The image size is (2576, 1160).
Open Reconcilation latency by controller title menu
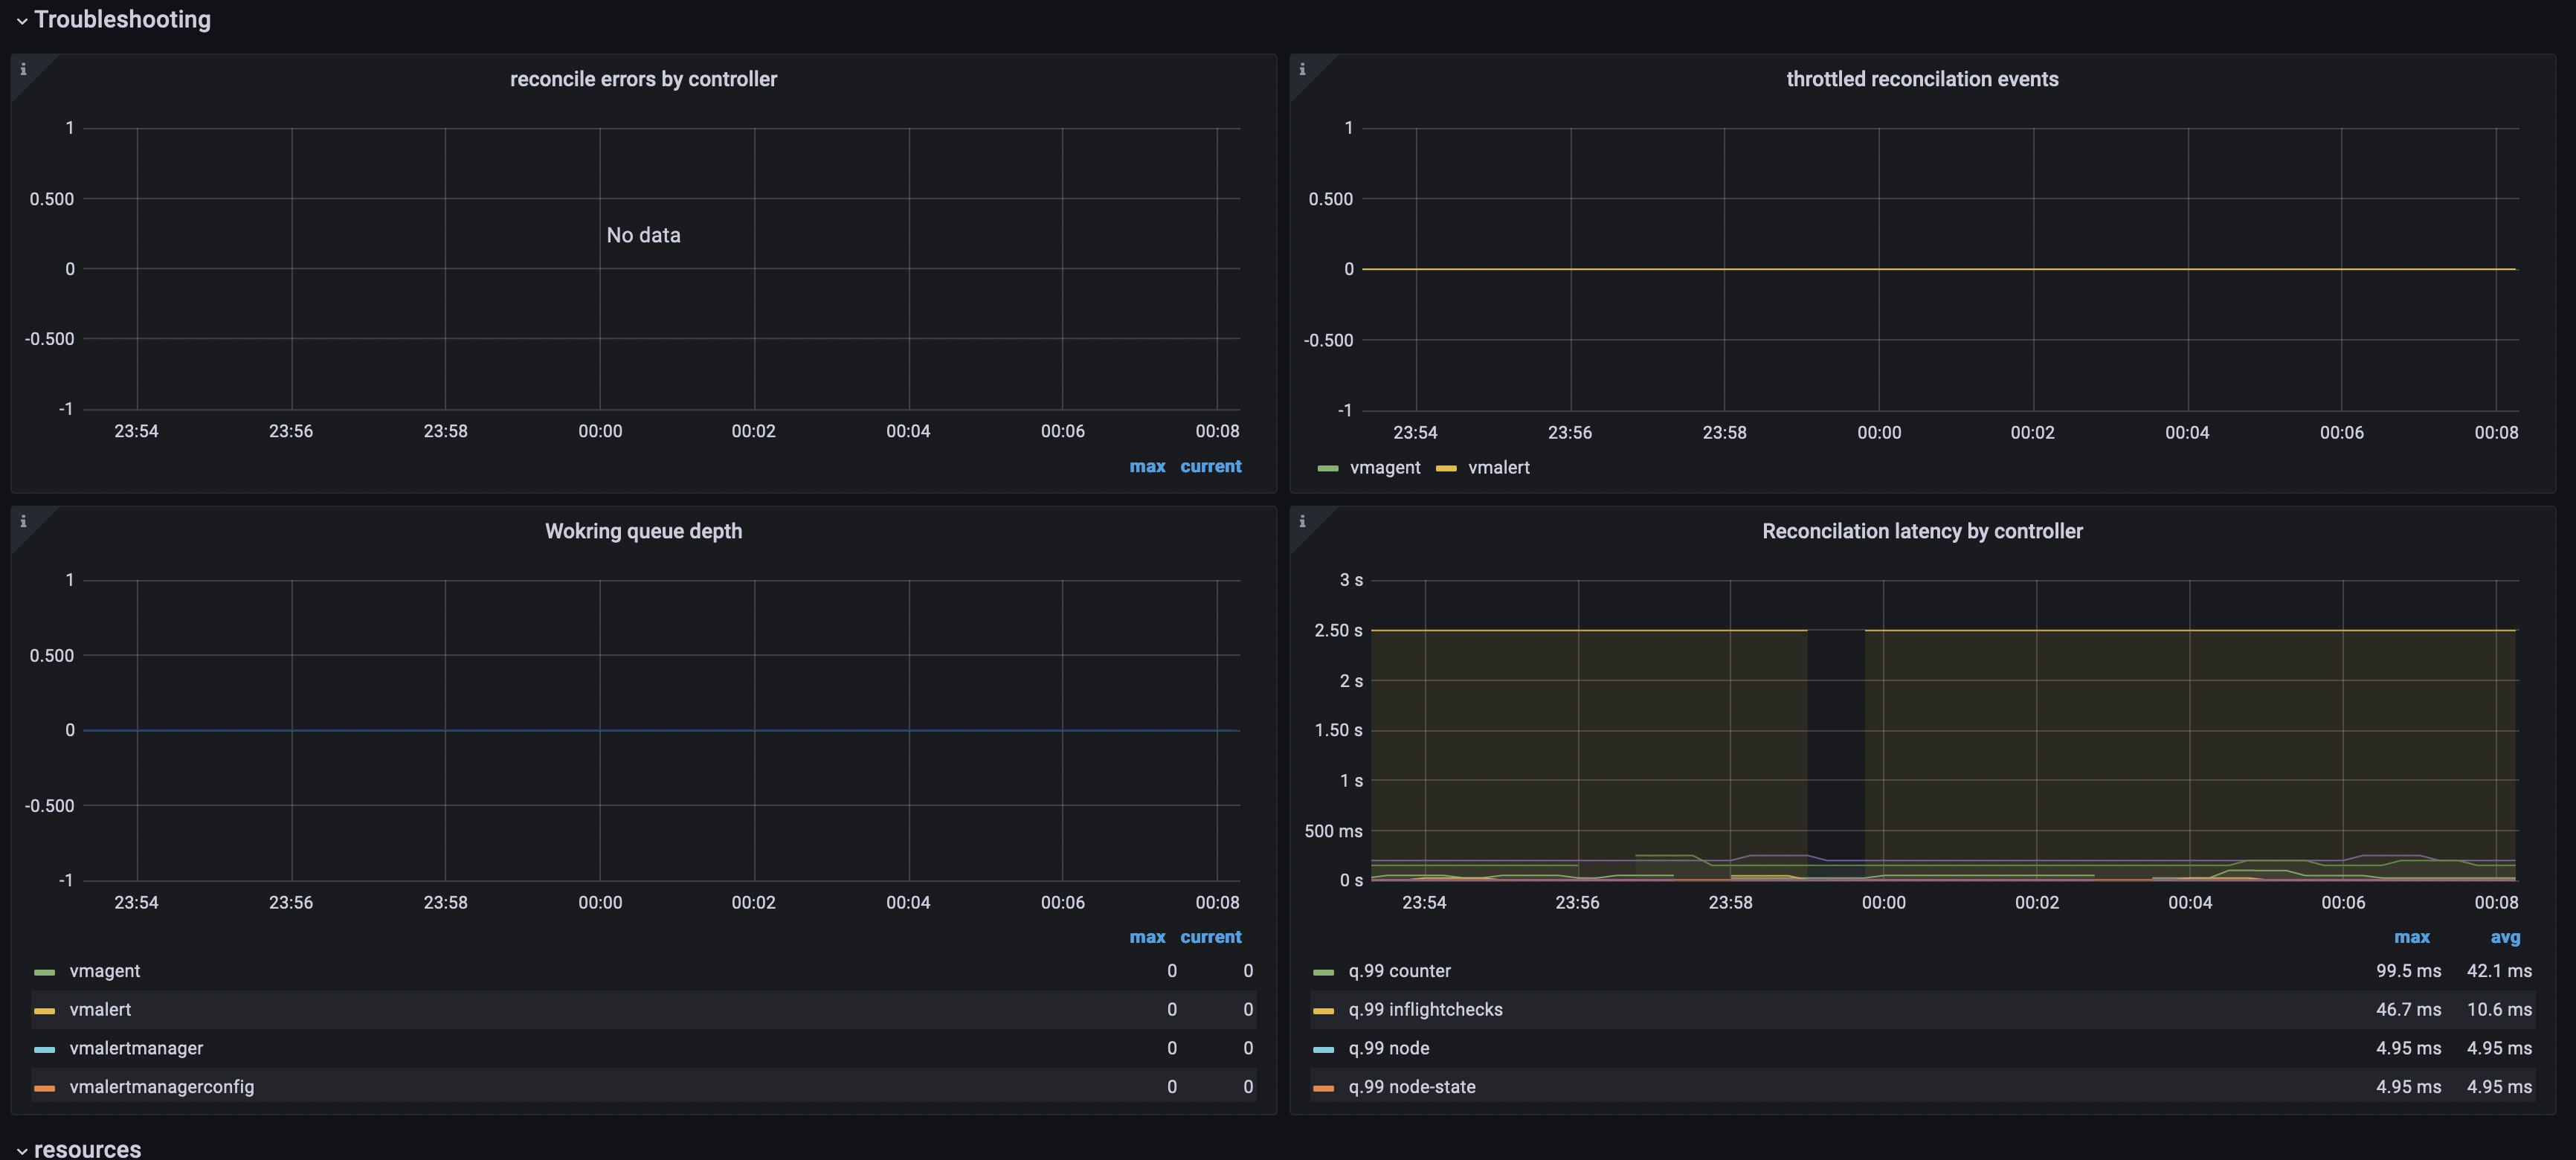[1921, 531]
